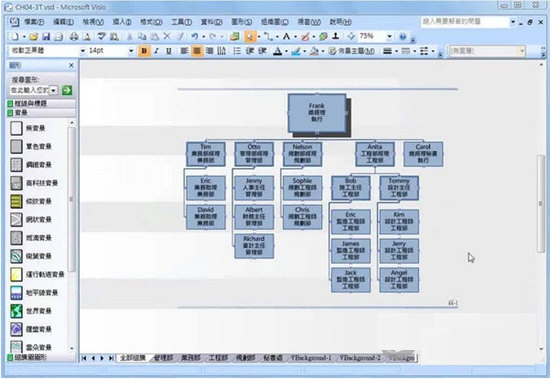The width and height of the screenshot is (550, 379).
Task: Click the Print icon in the toolbar
Action: [73, 36]
